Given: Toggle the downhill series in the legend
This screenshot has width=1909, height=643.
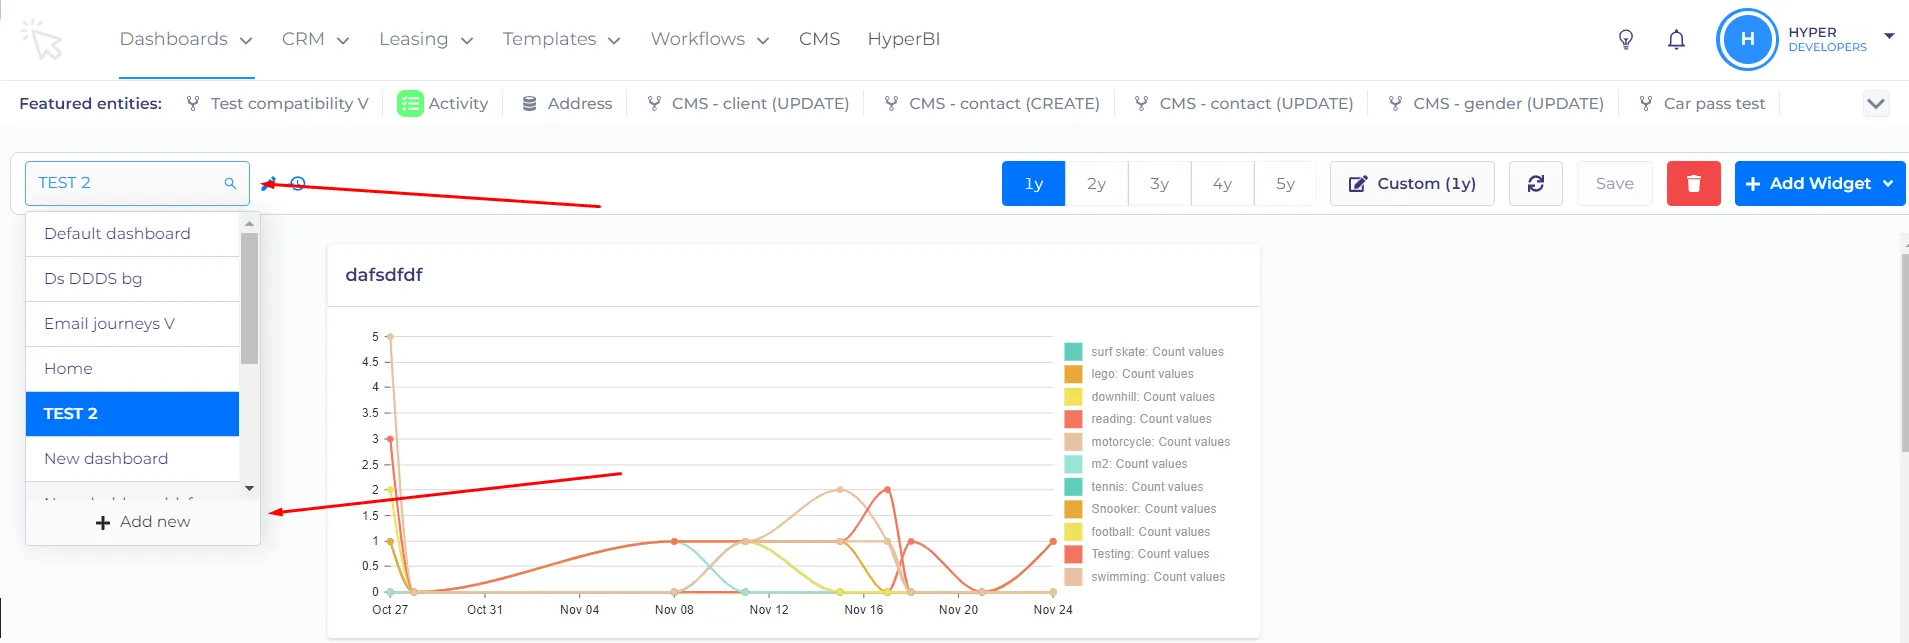Looking at the screenshot, I should [1140, 397].
